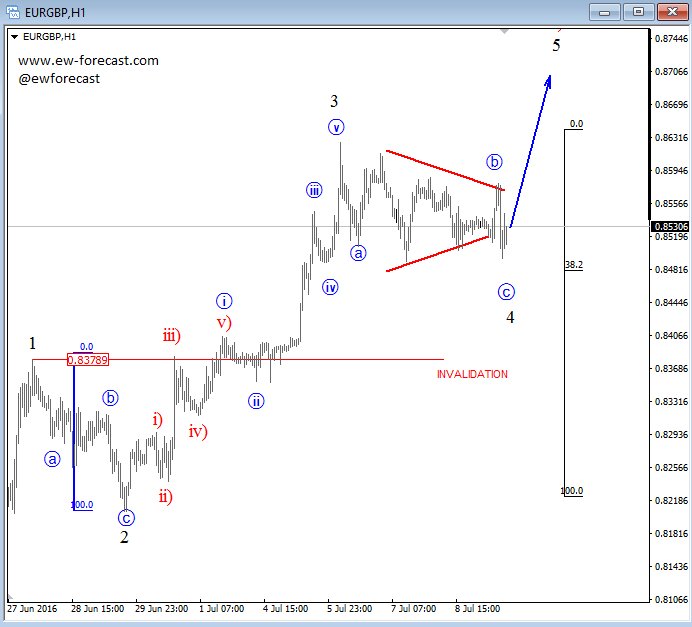The image size is (692, 627).
Task: Click the blue 100.0 Fibonacci label
Action: (x=83, y=505)
